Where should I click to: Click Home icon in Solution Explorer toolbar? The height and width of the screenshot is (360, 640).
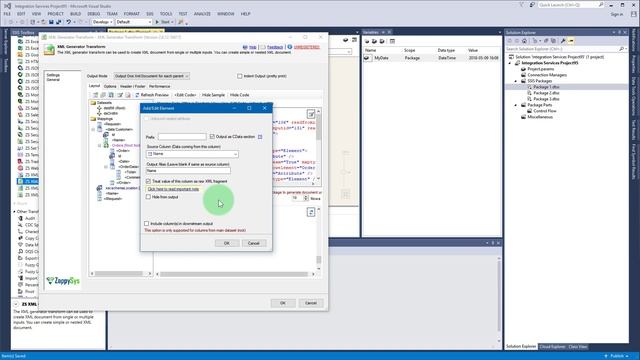tap(524, 41)
